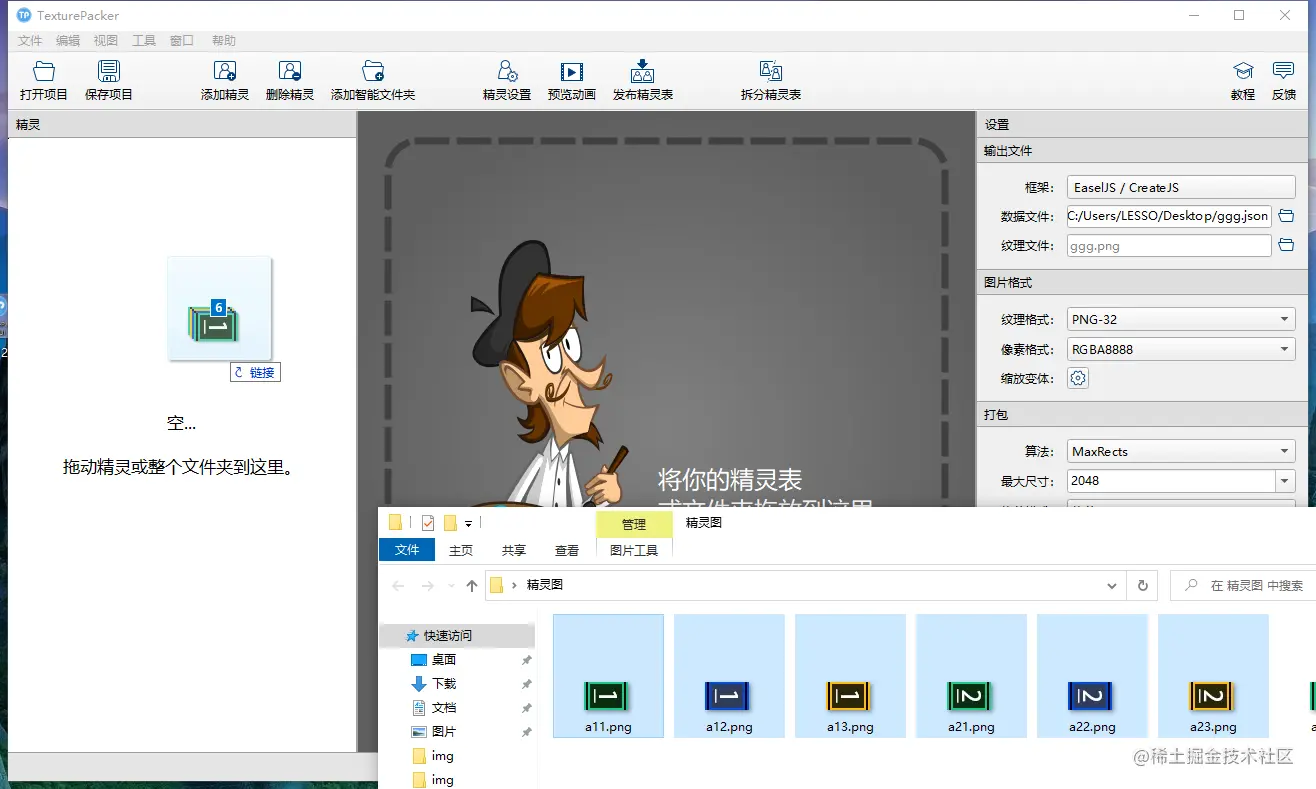Select a12.png thumbnail
This screenshot has height=789, width=1316.
point(729,676)
